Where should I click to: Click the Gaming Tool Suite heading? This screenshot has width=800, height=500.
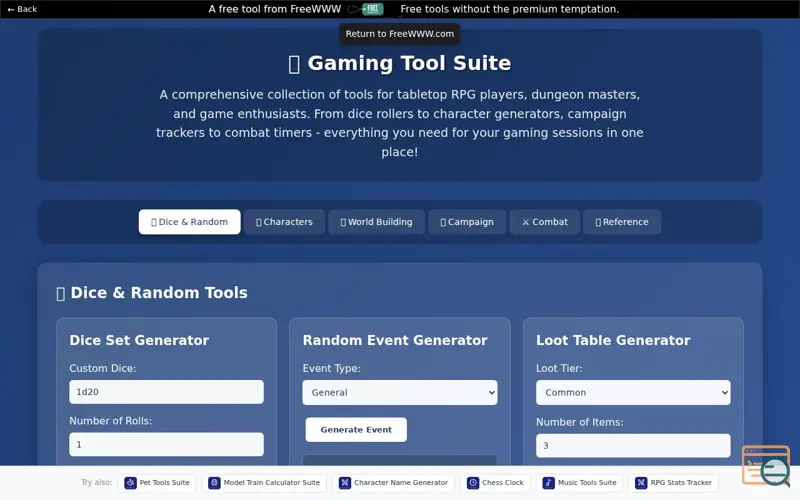pos(399,63)
